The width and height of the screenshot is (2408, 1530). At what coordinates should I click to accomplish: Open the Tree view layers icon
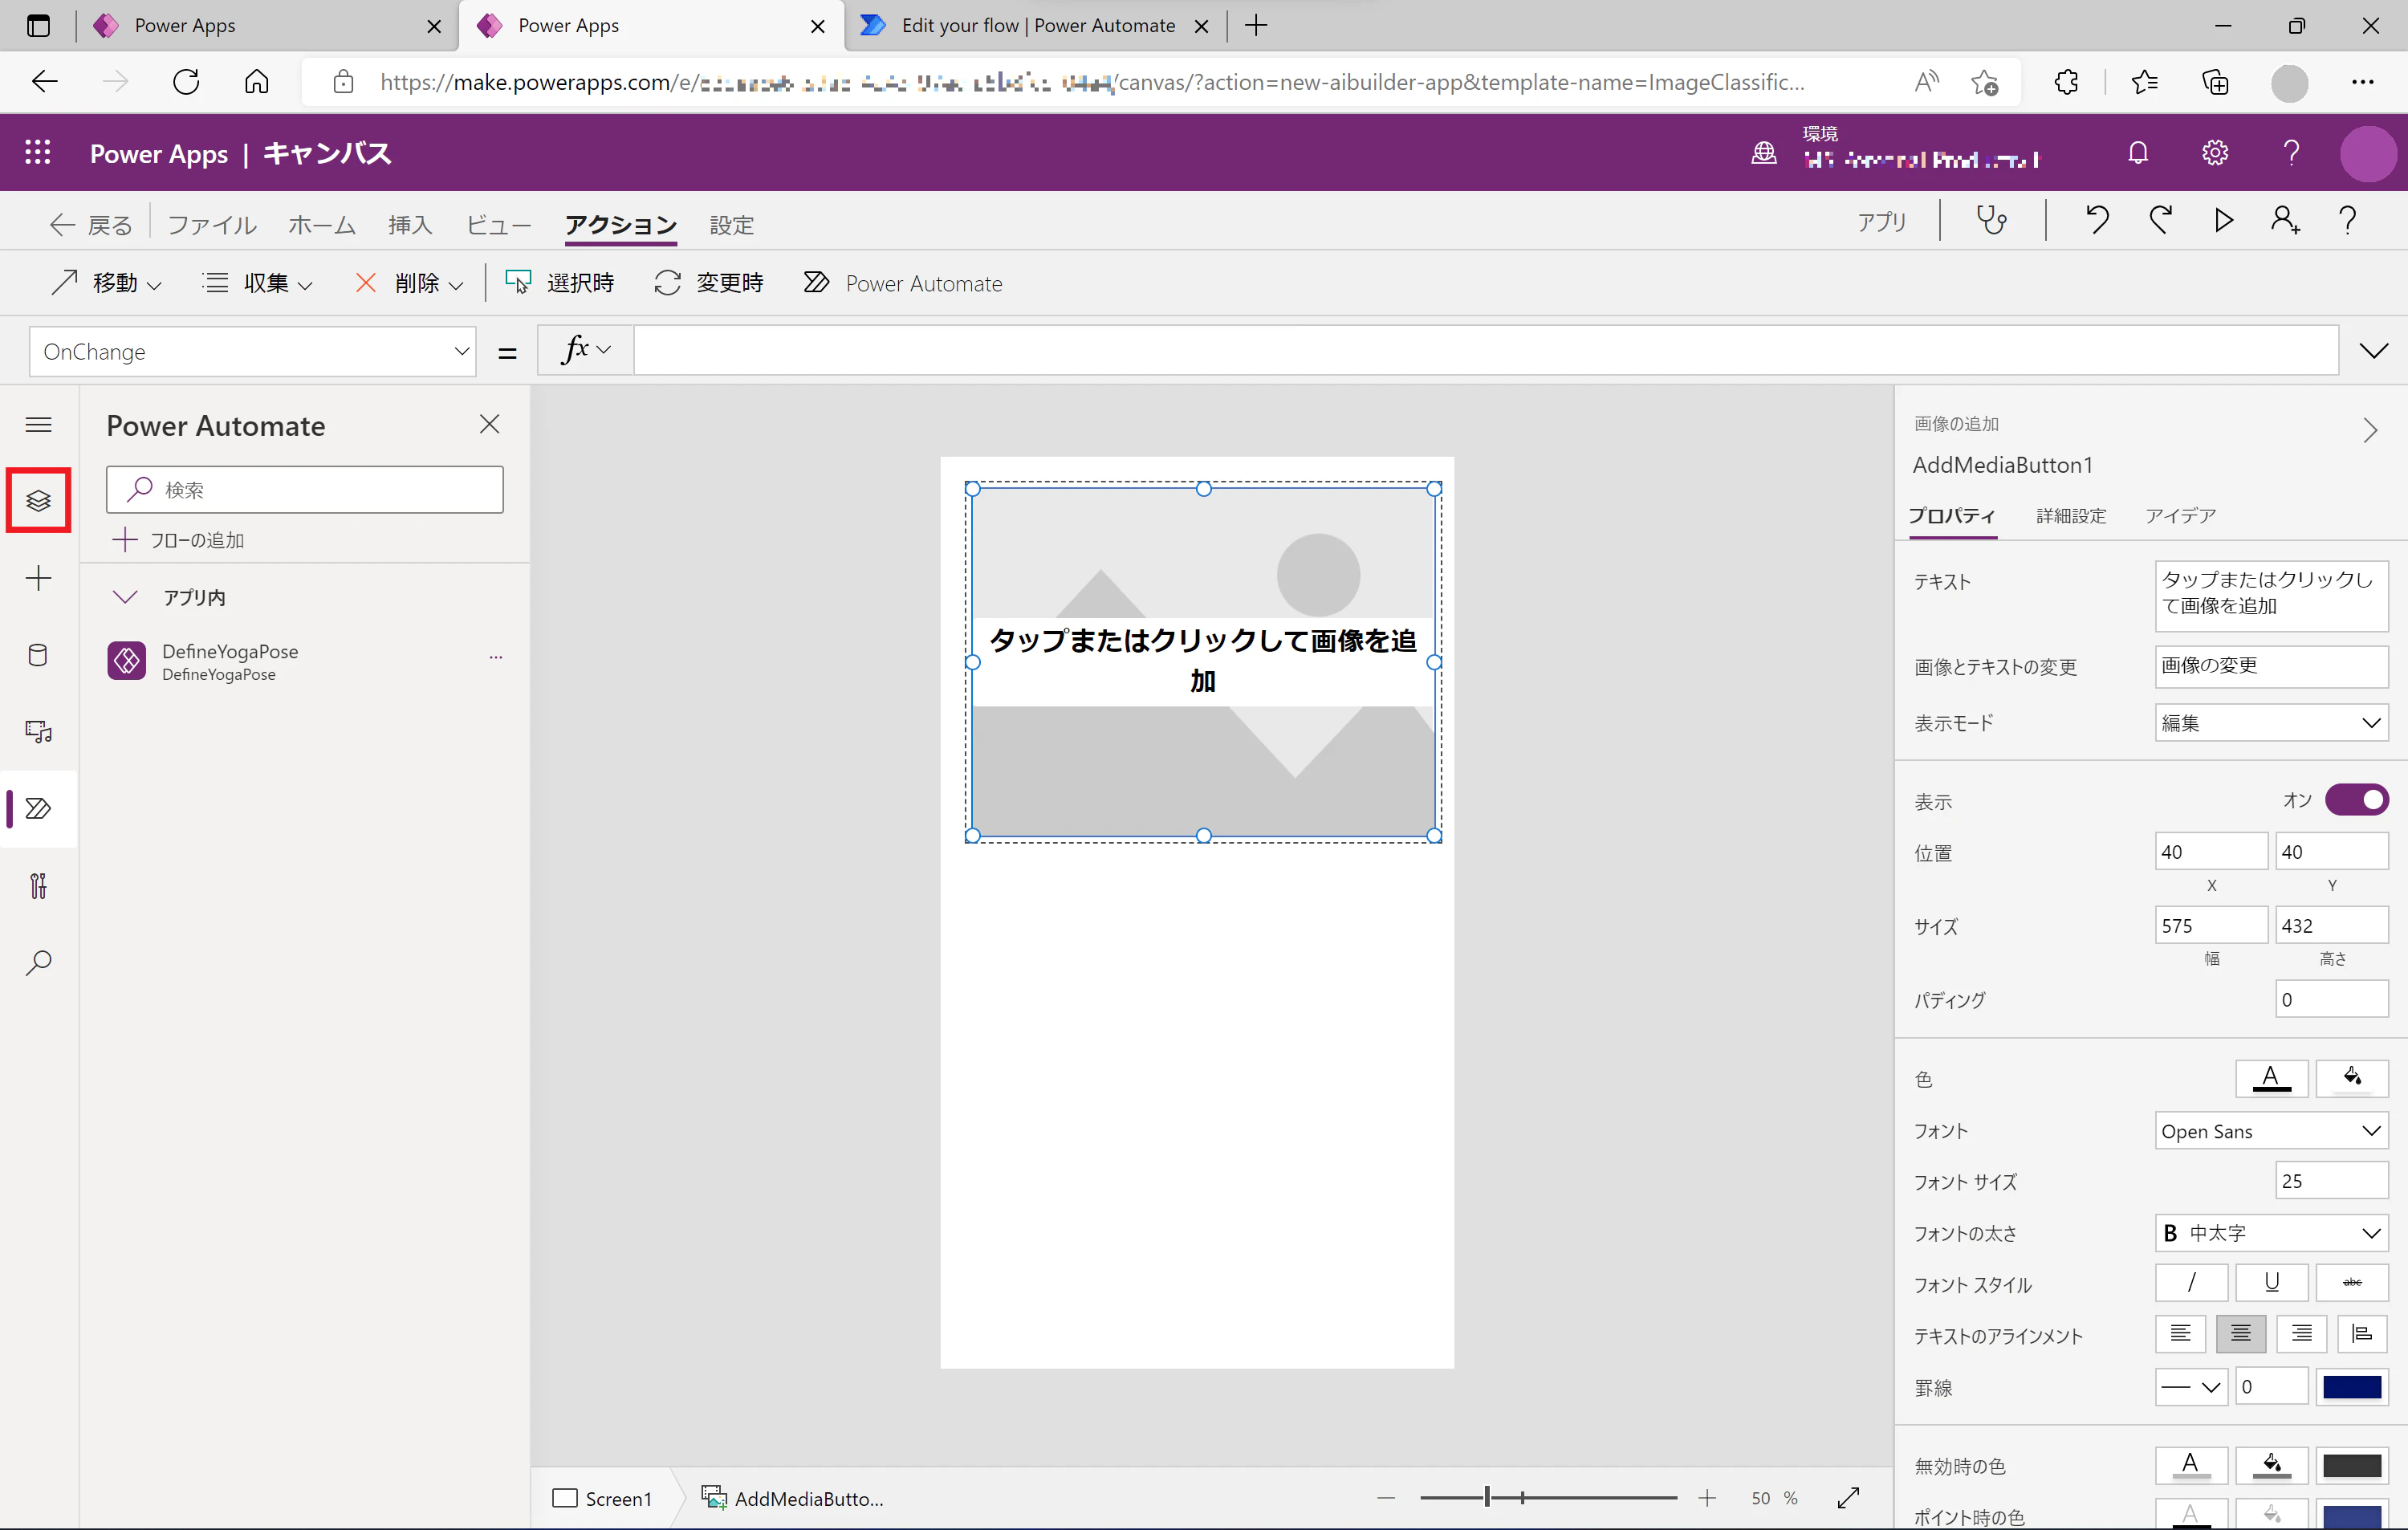(x=38, y=500)
